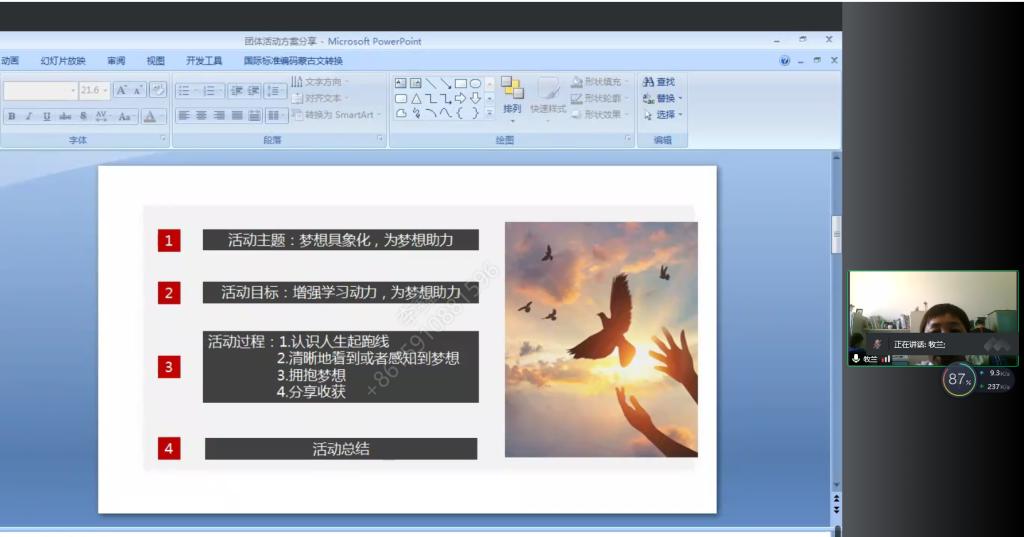Toggle Align Text Left
The width and height of the screenshot is (1024, 537).
coord(184,116)
